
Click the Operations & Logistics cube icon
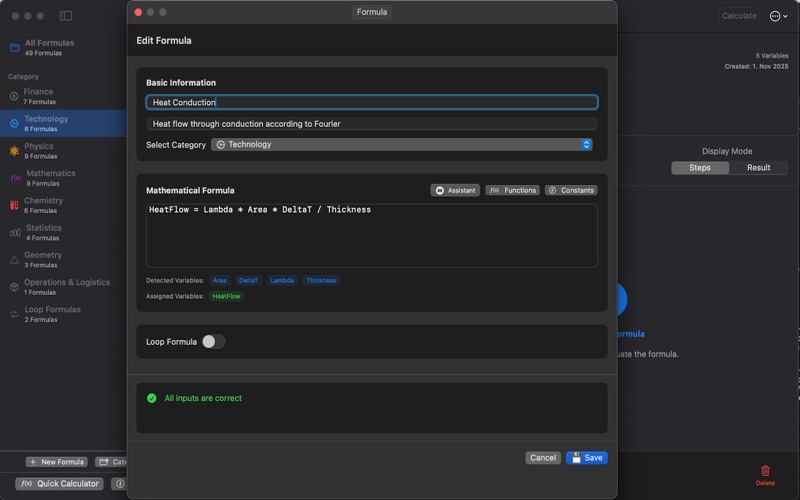[x=14, y=287]
